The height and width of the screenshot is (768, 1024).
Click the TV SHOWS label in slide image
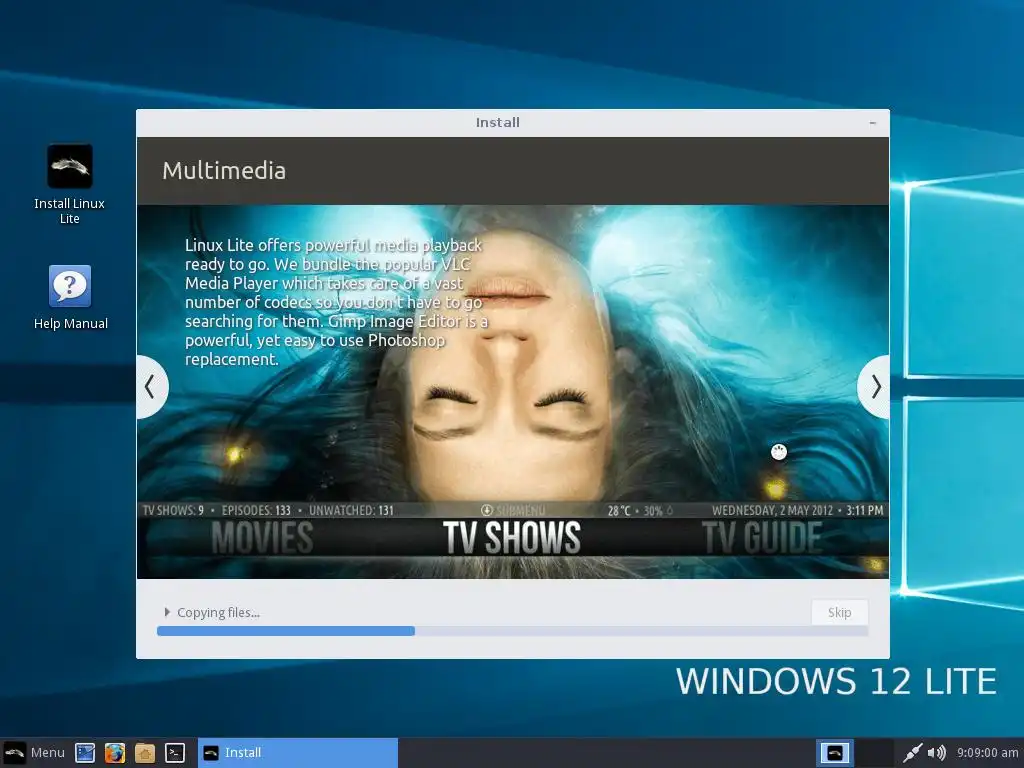pyautogui.click(x=511, y=537)
